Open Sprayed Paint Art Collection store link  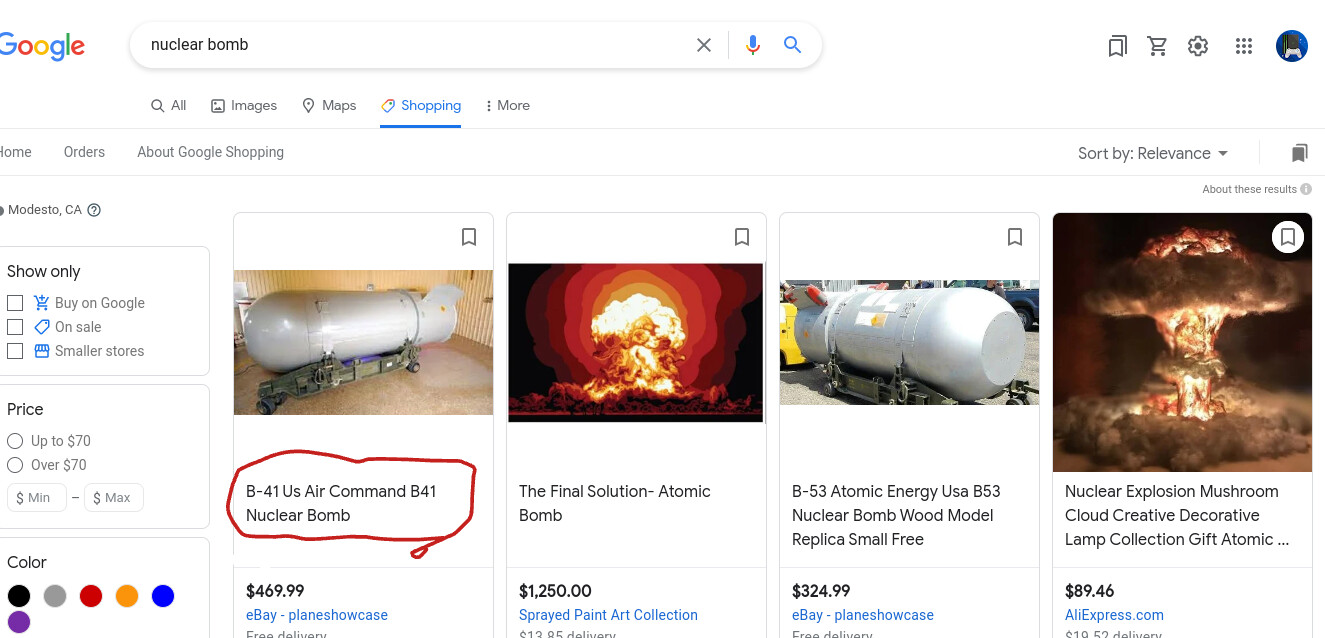point(608,615)
